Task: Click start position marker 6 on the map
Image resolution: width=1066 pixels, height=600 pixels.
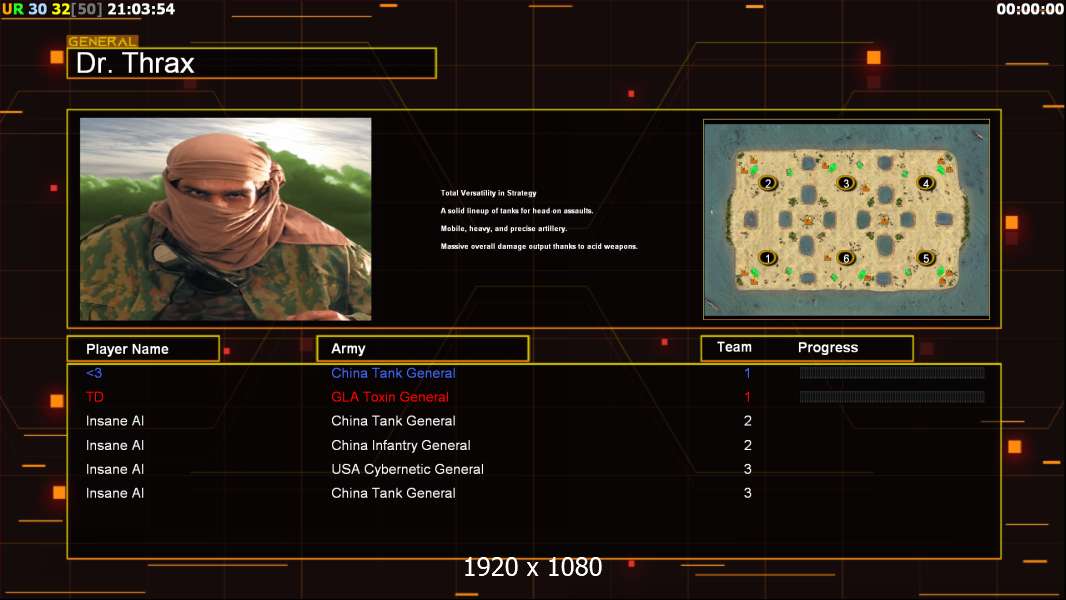Action: [846, 258]
